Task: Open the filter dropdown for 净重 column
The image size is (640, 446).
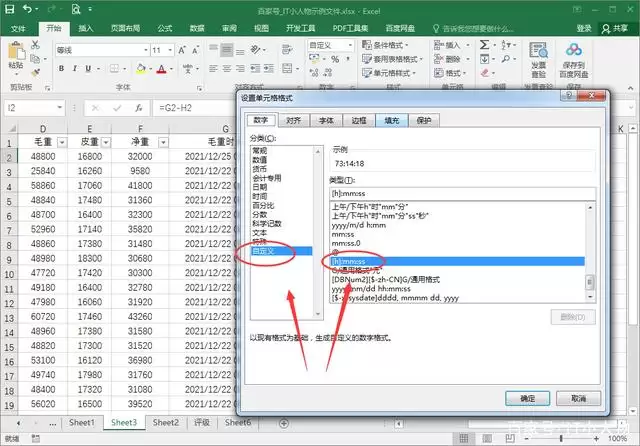Action: [x=163, y=142]
